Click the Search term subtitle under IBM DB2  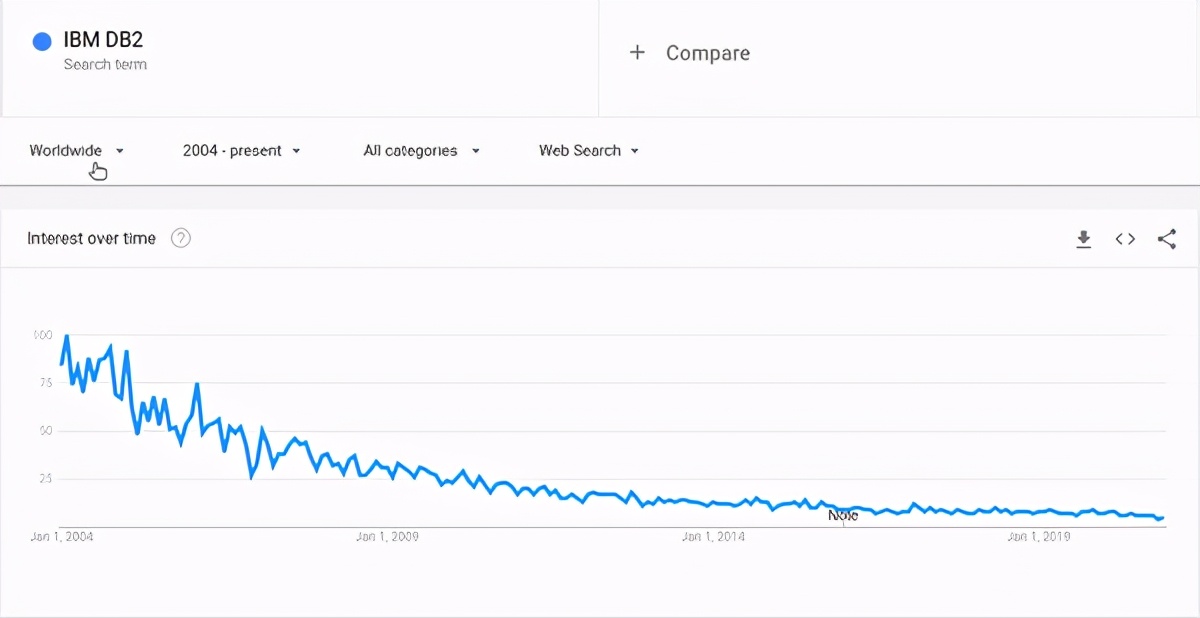point(105,65)
